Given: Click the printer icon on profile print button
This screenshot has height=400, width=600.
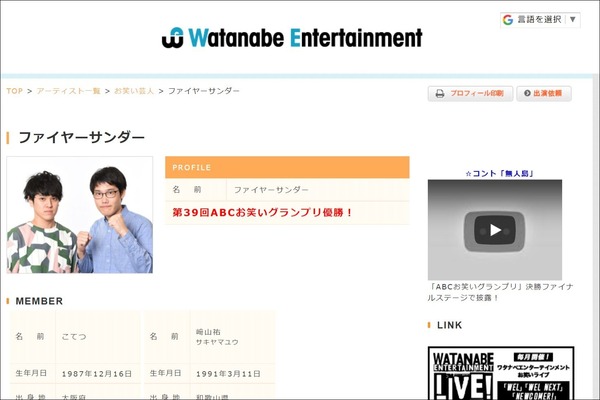Looking at the screenshot, I should coord(440,93).
